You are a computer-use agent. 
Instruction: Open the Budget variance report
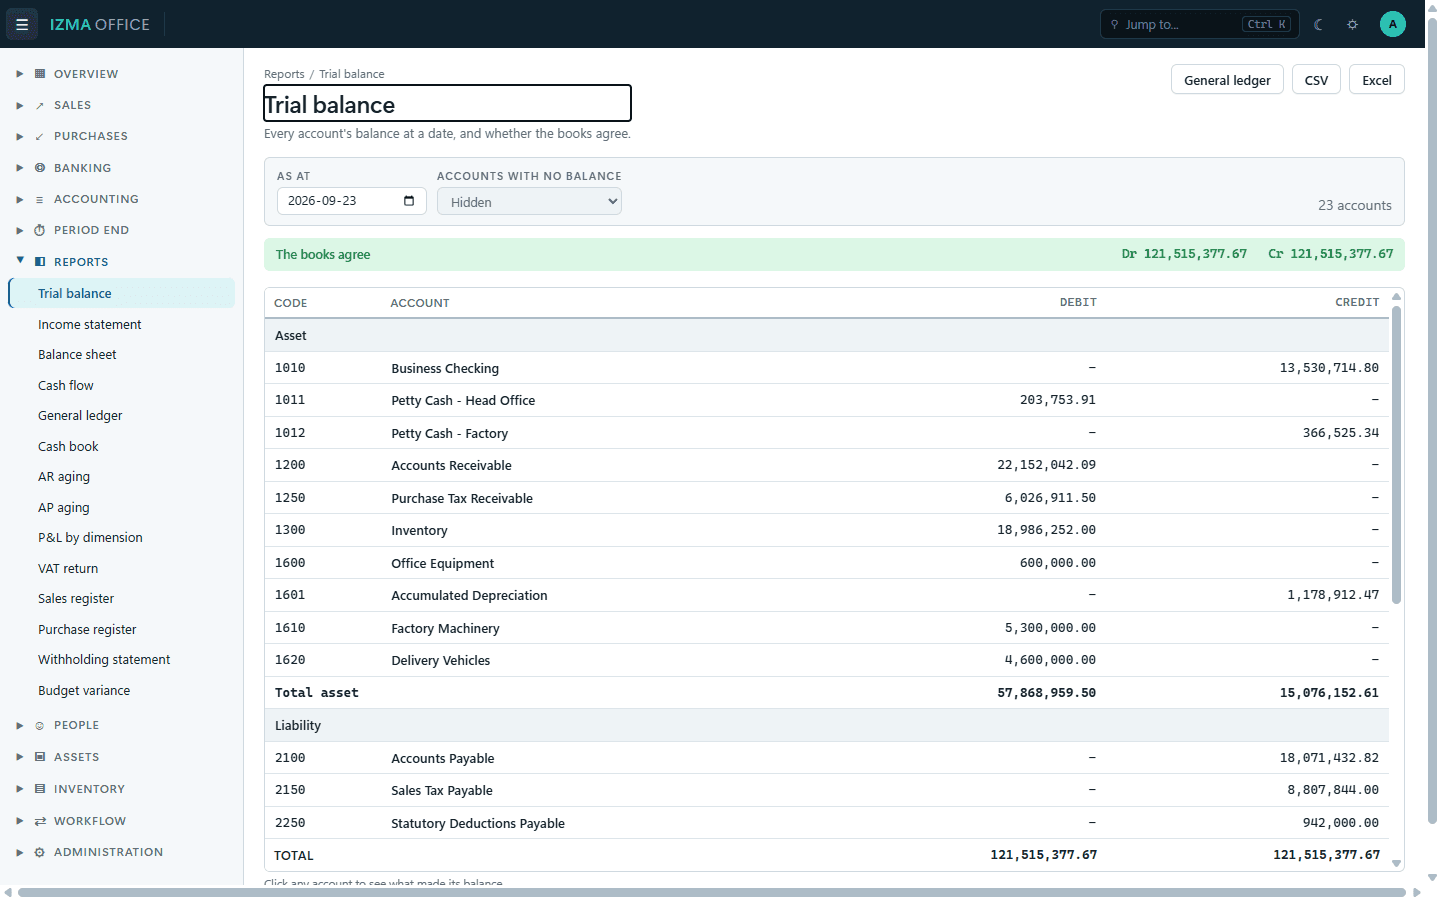121,690
